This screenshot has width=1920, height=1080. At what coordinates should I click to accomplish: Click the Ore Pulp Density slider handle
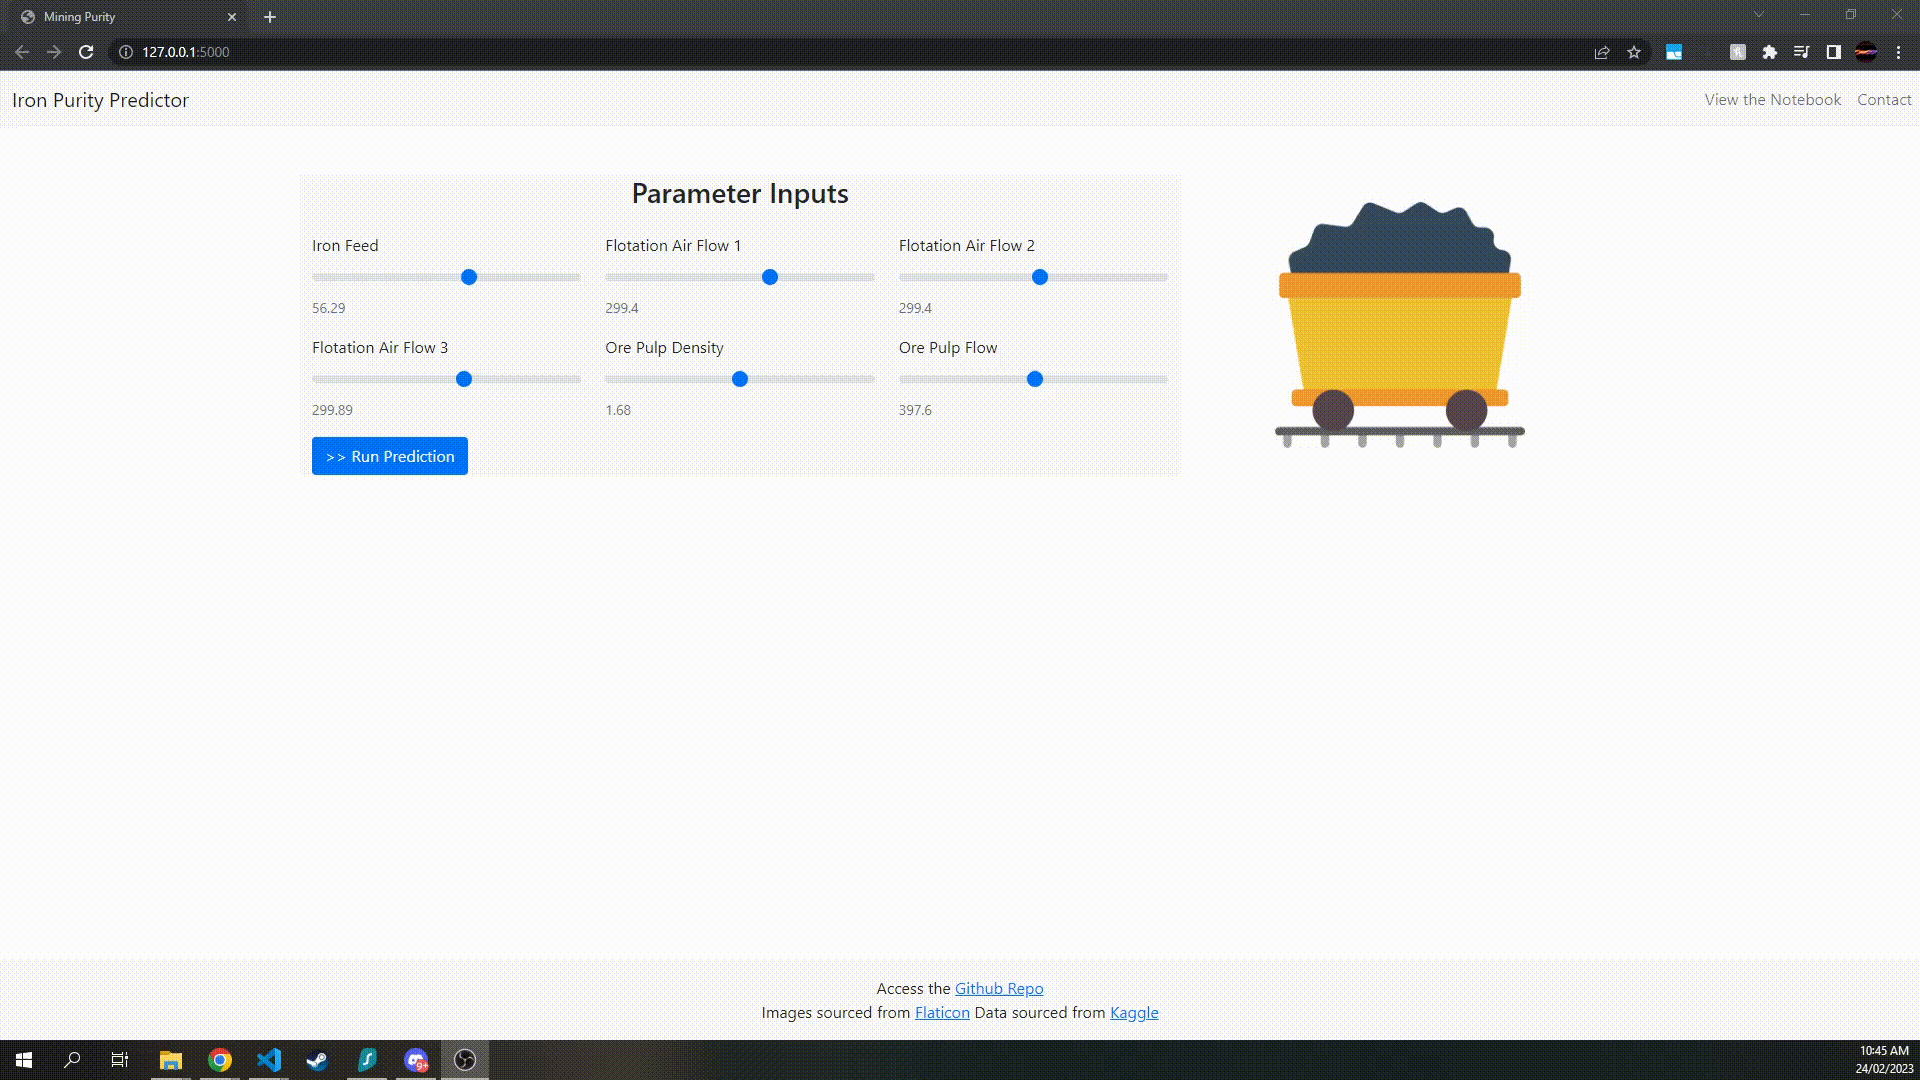(x=740, y=379)
